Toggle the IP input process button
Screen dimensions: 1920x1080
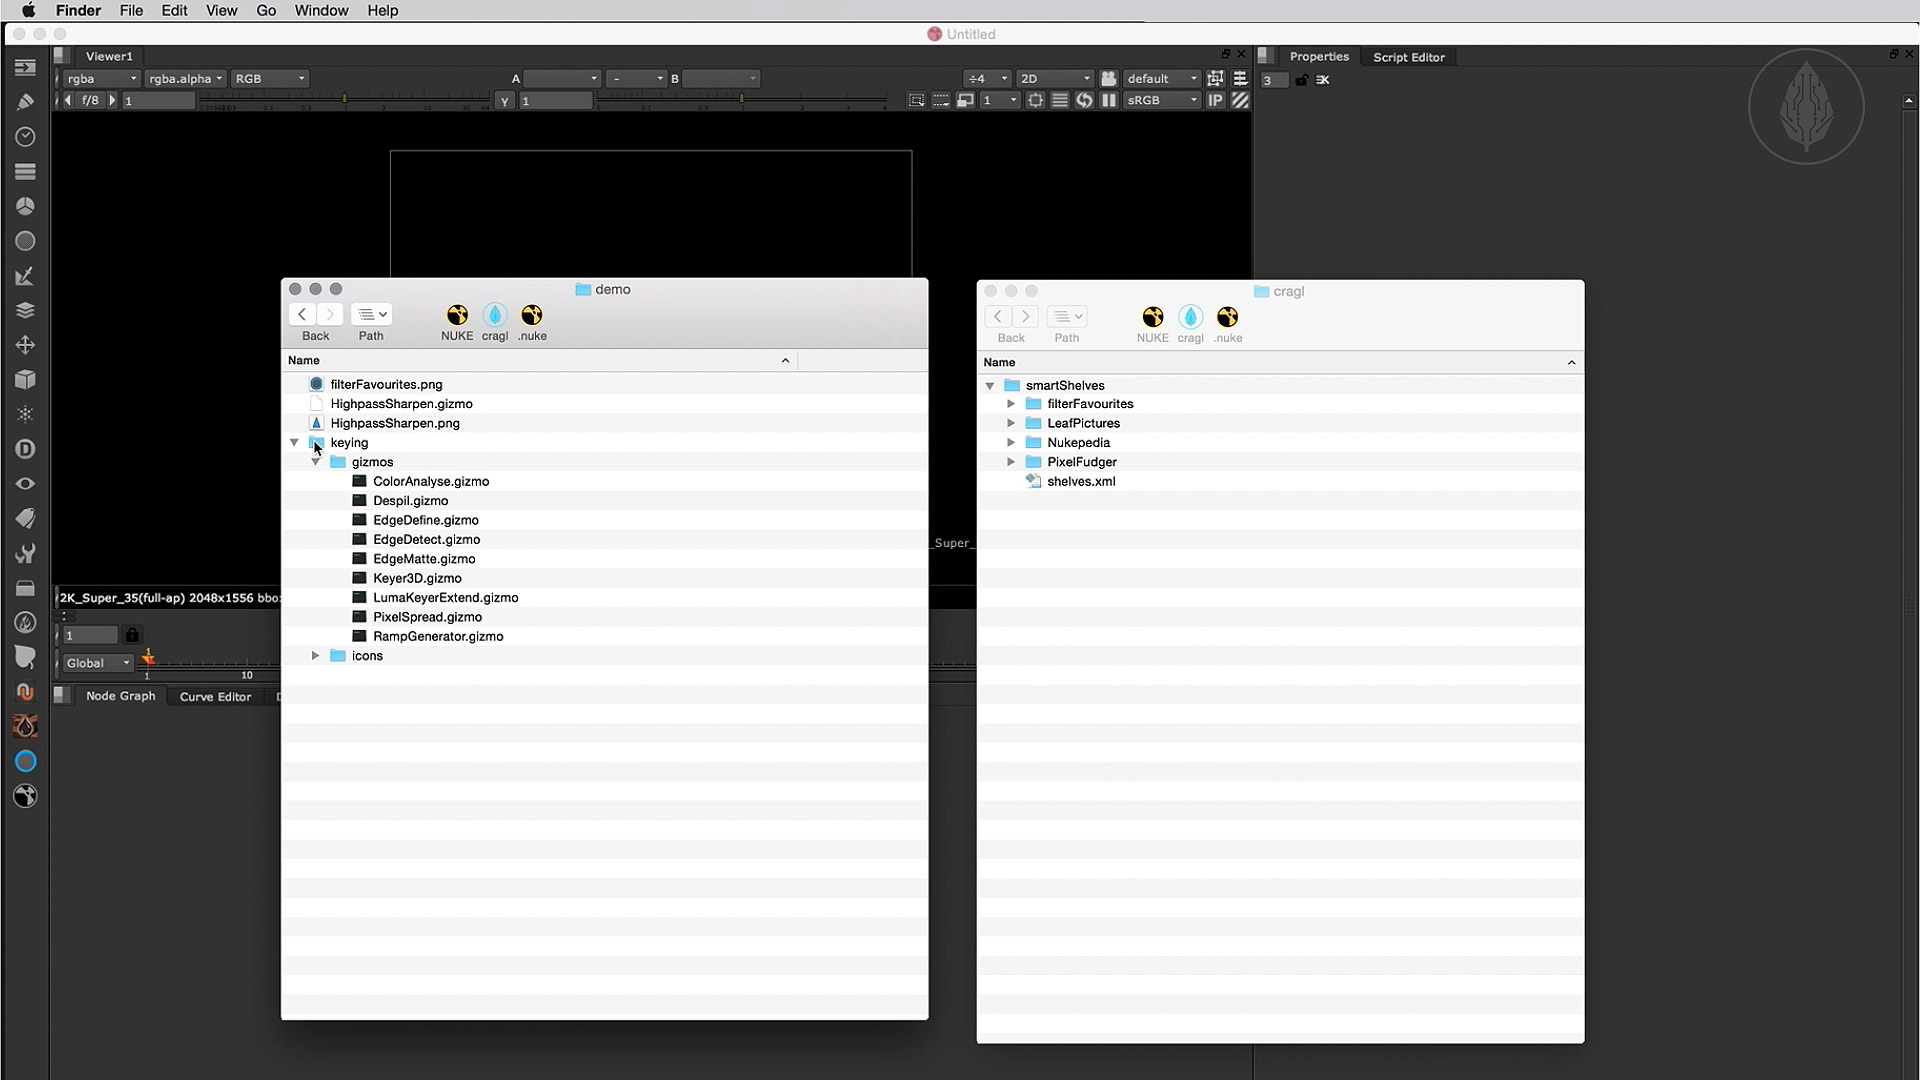[x=1215, y=100]
